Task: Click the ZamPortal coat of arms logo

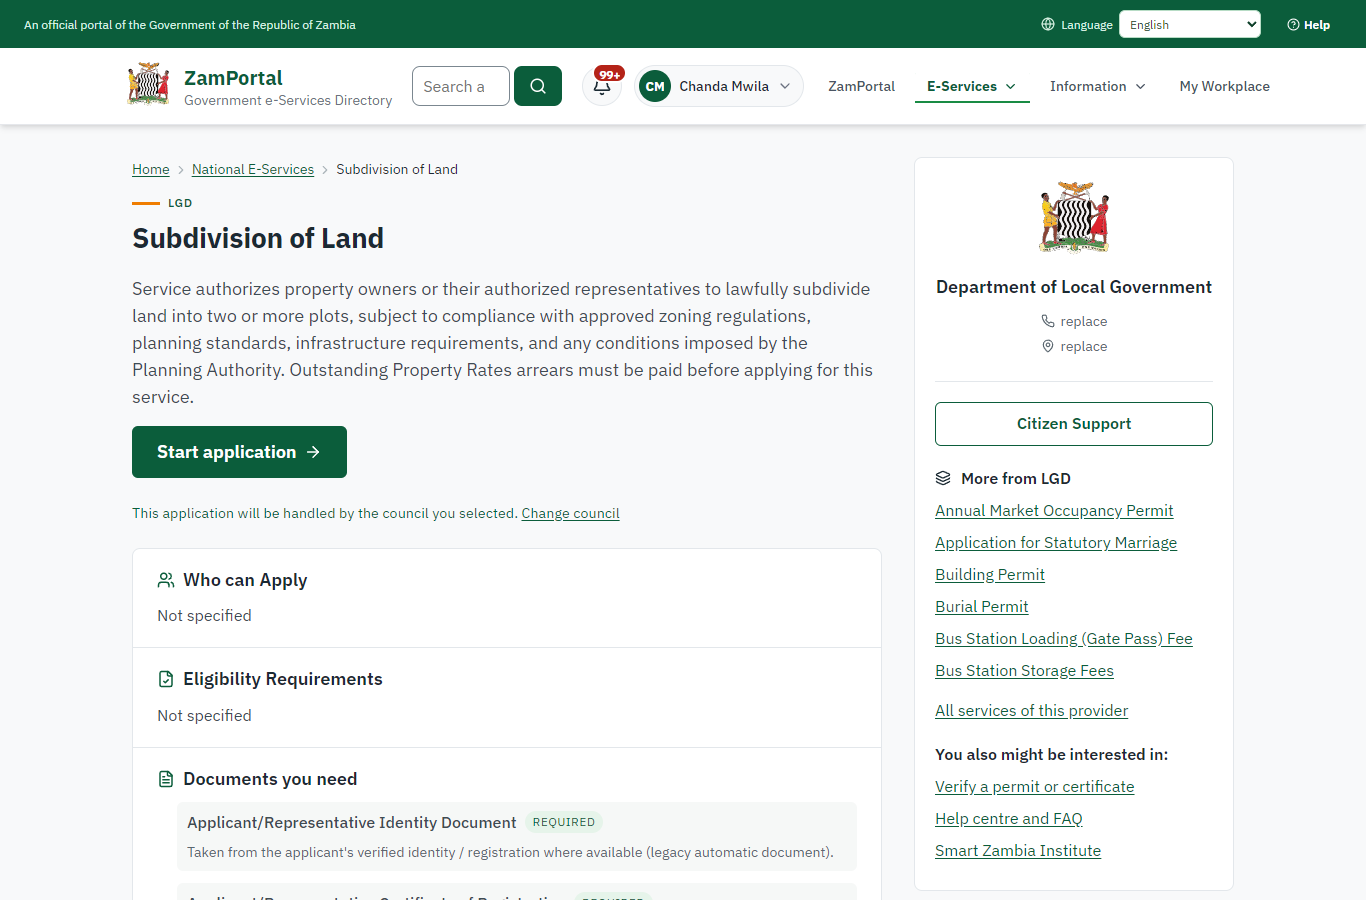Action: (x=148, y=85)
